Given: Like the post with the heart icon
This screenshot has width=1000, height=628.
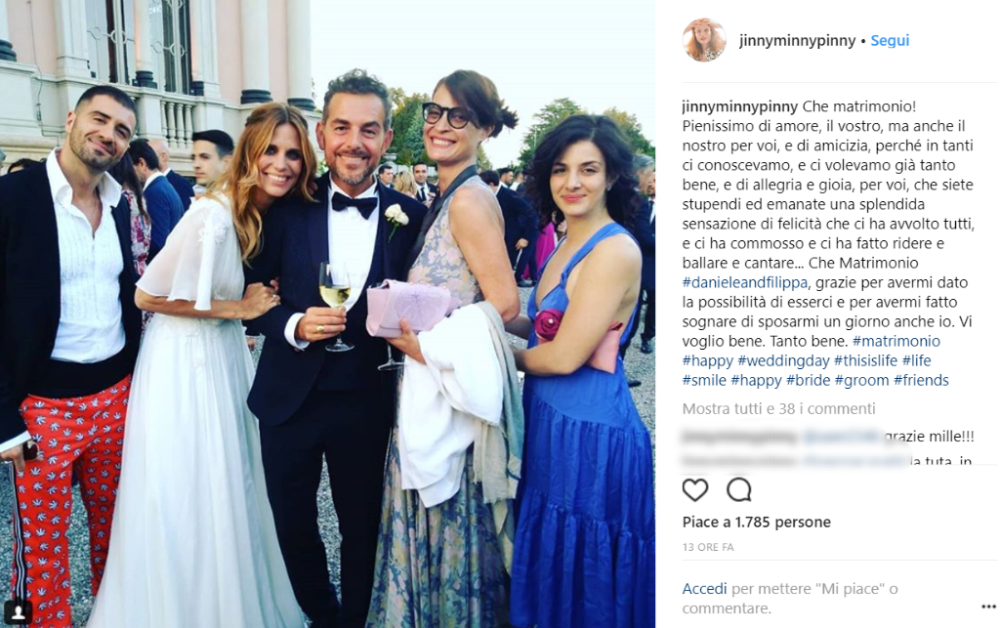Looking at the screenshot, I should [x=695, y=490].
